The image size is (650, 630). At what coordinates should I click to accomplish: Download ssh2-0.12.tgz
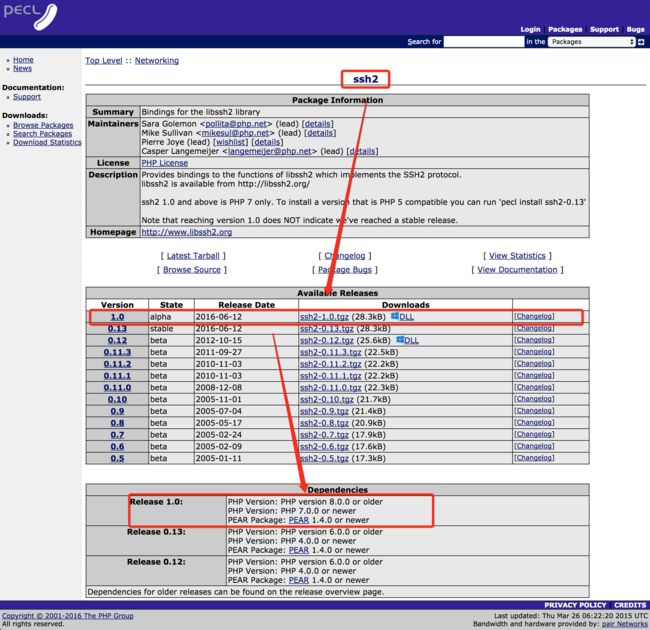(327, 340)
